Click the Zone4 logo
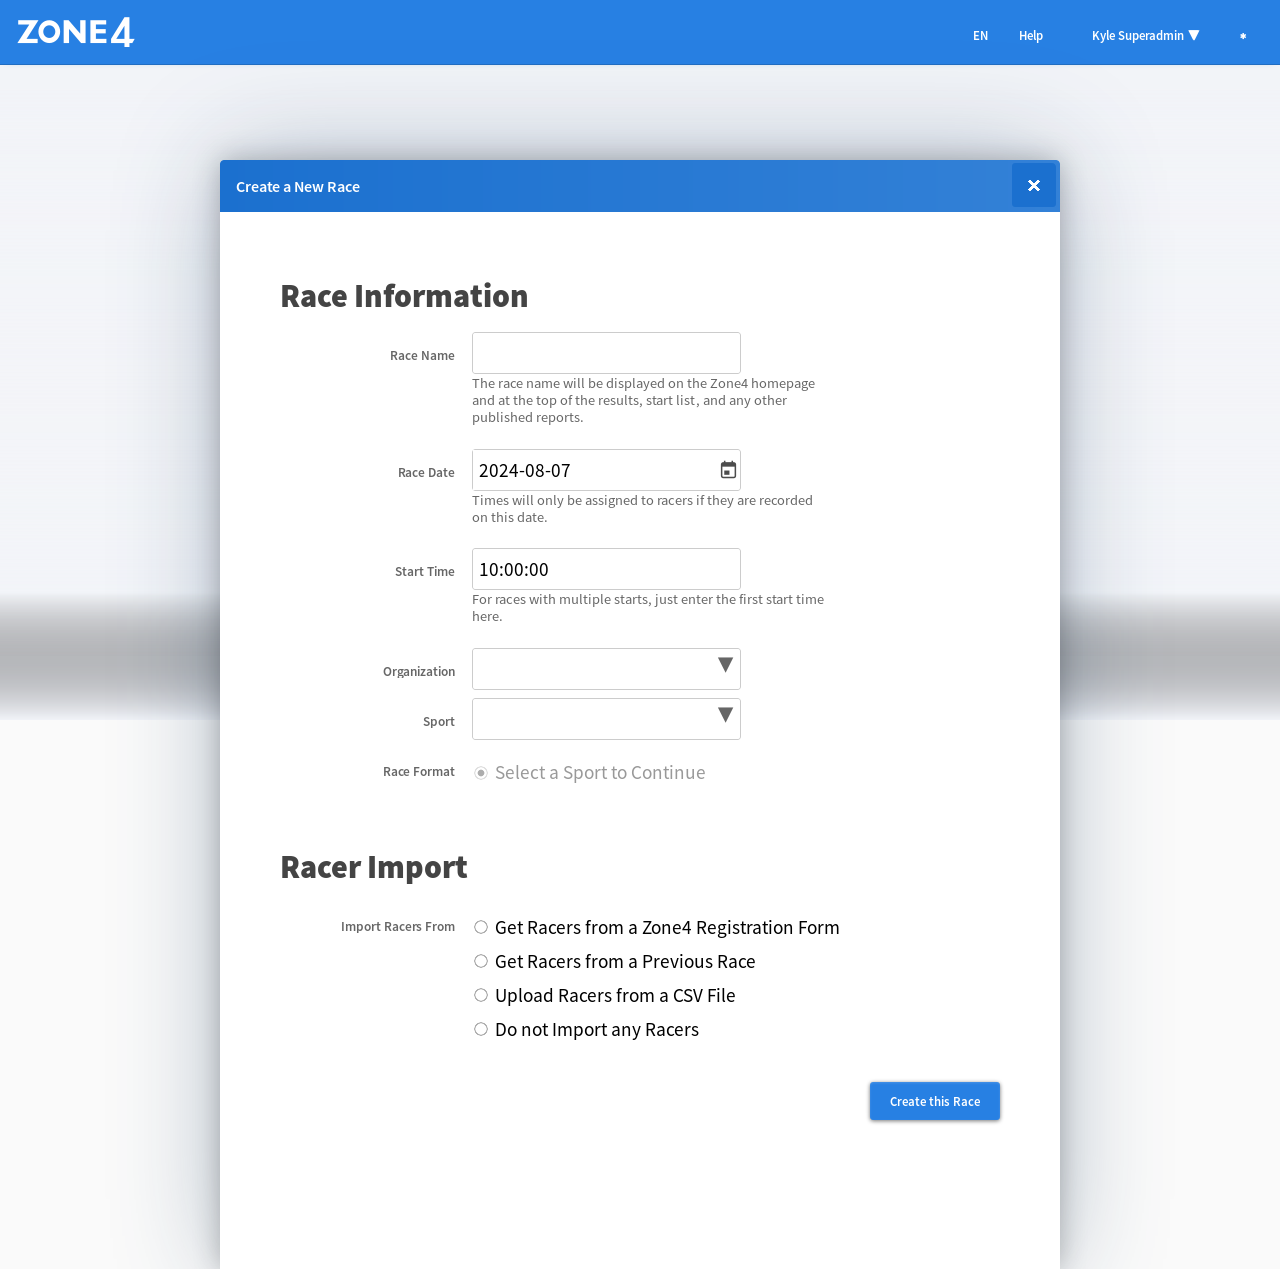The height and width of the screenshot is (1269, 1280). pos(76,33)
